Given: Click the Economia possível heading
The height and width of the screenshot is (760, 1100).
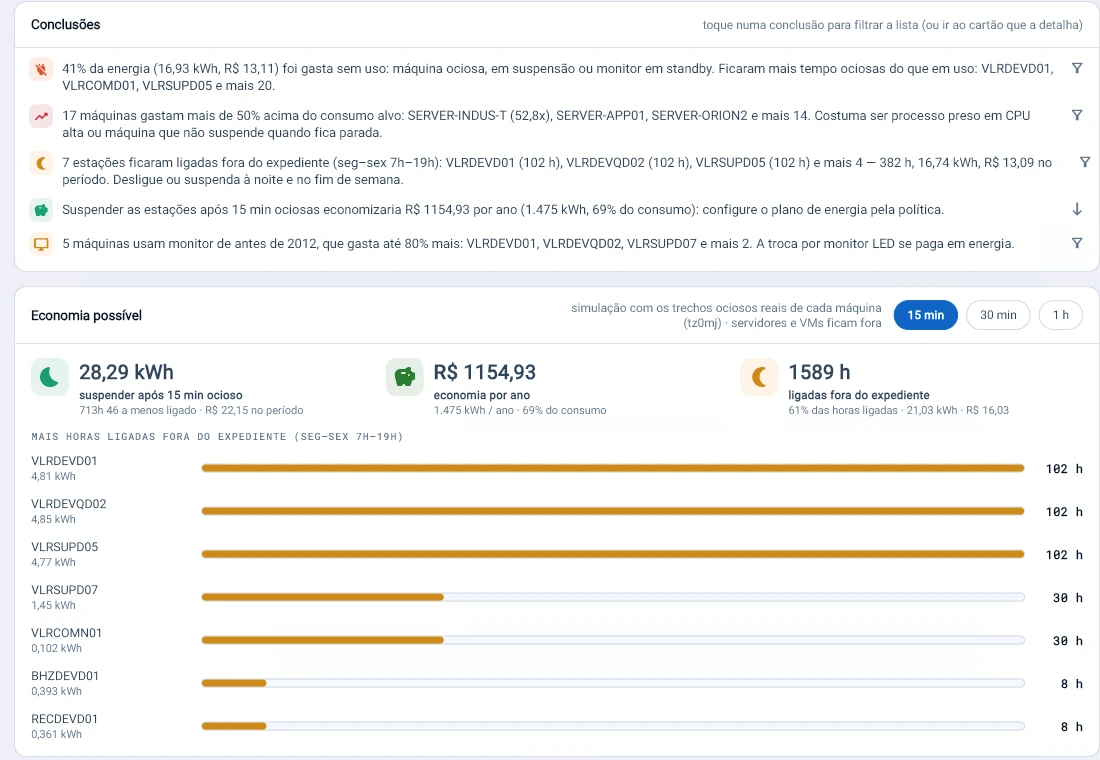Looking at the screenshot, I should (86, 316).
